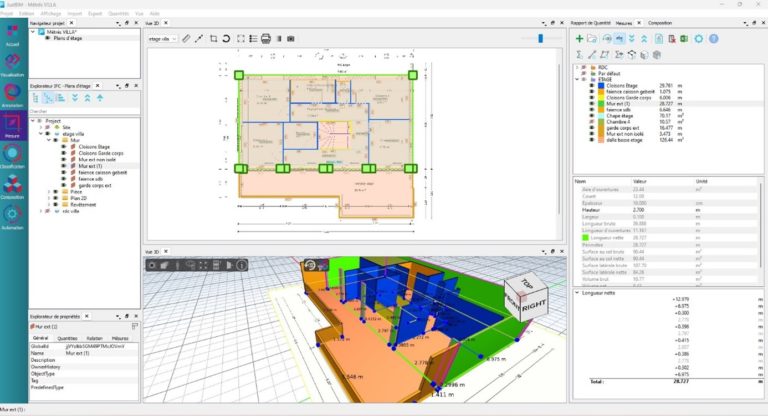Open the Quantités tab in properties explorer
The image size is (768, 416).
(68, 338)
